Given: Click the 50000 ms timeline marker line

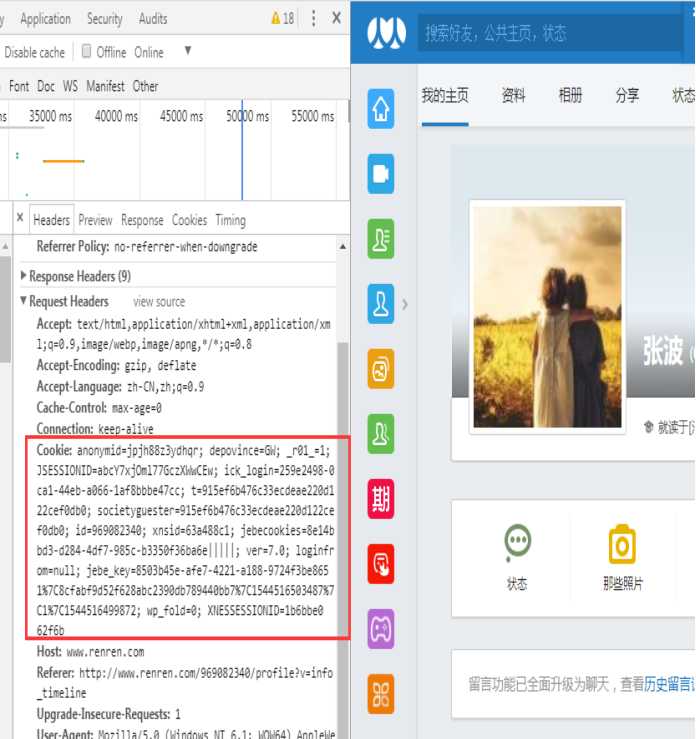Looking at the screenshot, I should (242, 150).
